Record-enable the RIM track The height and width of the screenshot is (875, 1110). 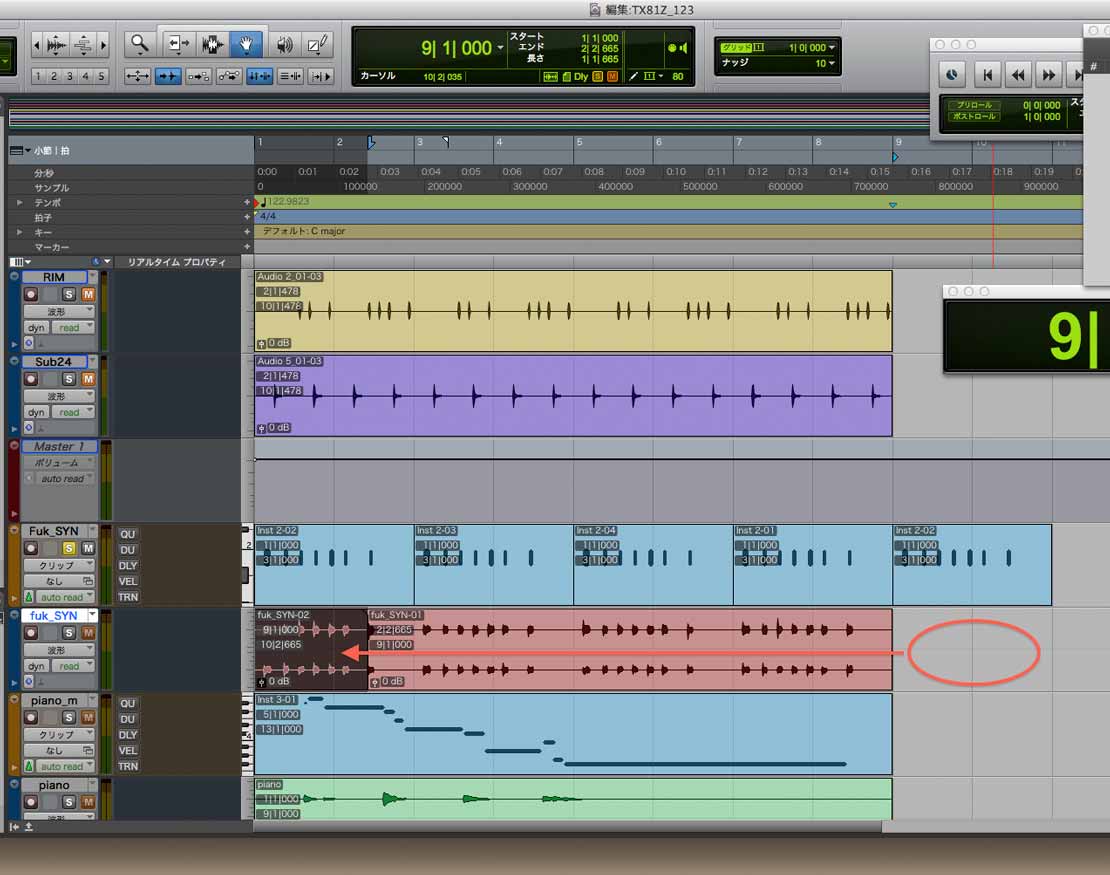30,294
